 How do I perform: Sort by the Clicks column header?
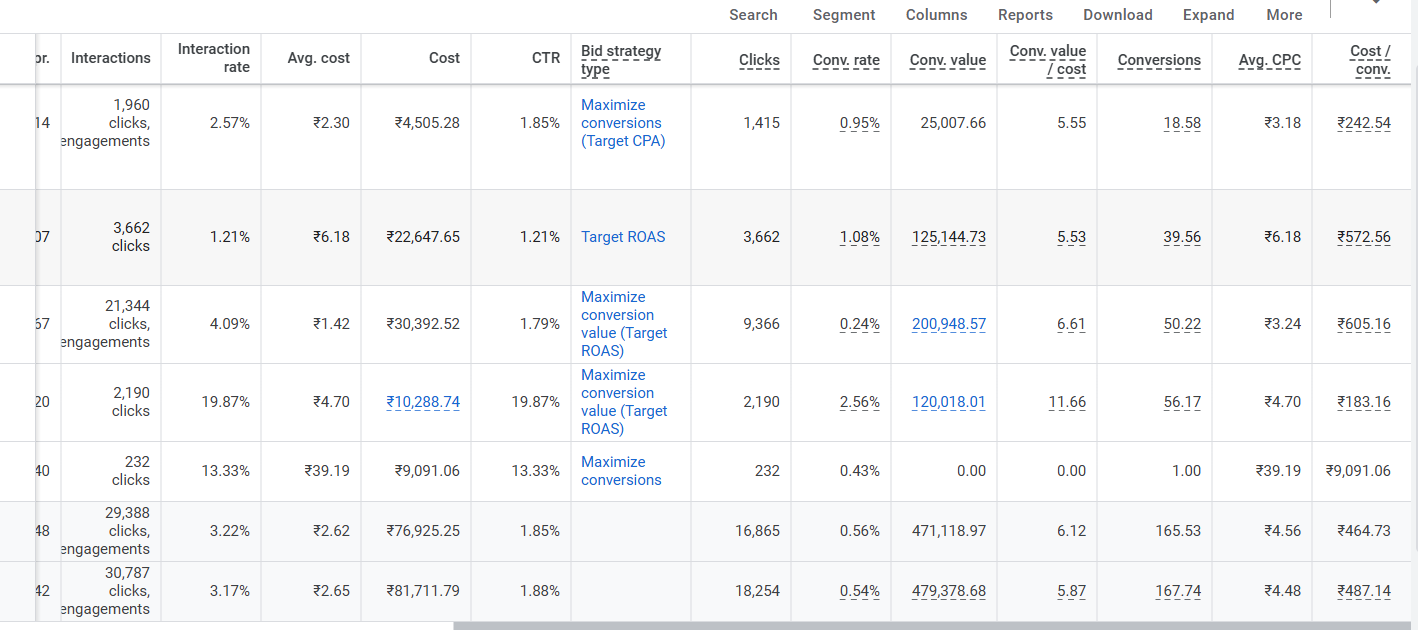[759, 60]
